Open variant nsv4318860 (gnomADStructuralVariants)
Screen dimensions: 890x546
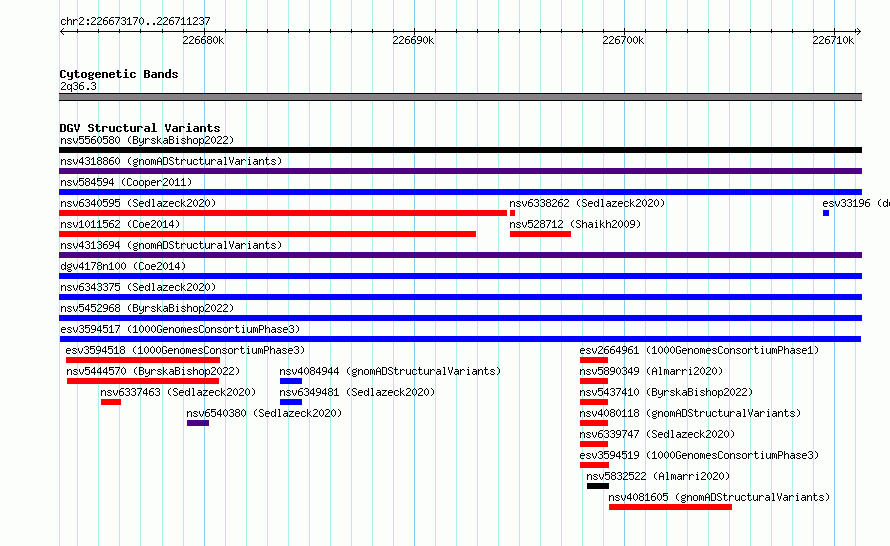[x=171, y=161]
